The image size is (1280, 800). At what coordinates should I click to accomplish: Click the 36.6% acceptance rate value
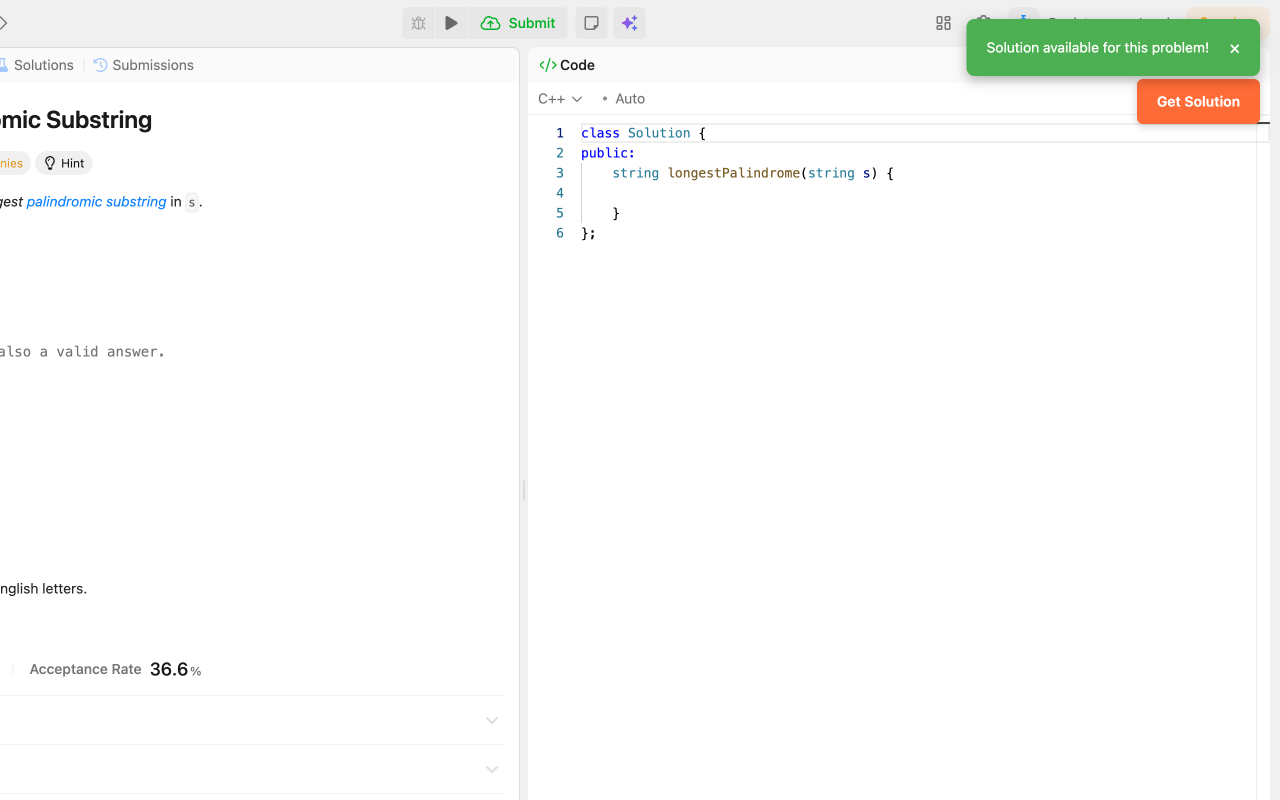point(175,669)
